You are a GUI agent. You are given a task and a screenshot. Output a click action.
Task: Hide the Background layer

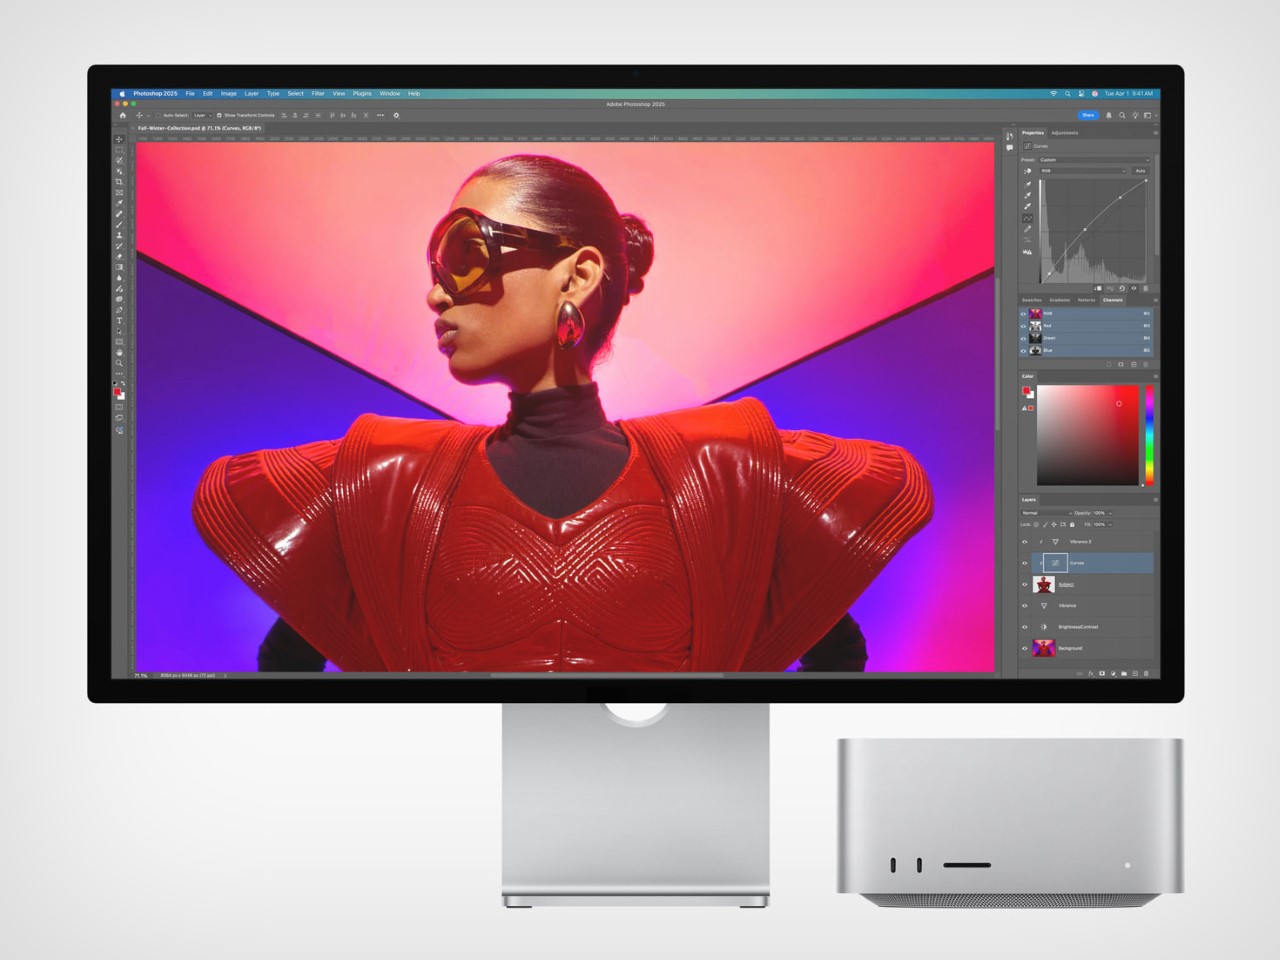click(1025, 648)
